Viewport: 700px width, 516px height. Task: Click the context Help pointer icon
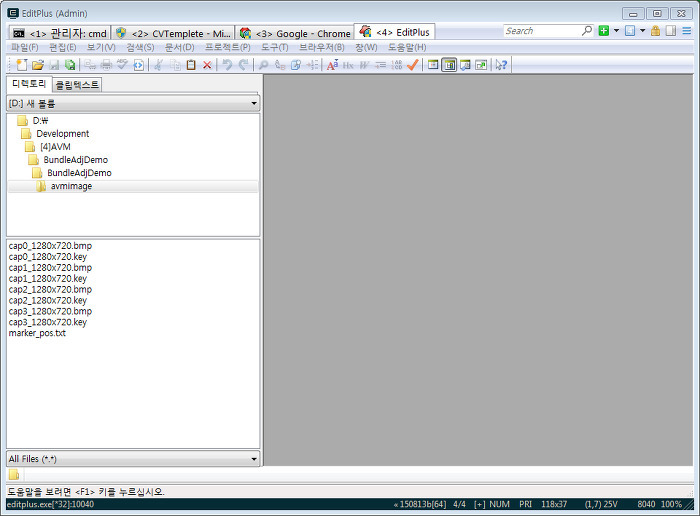[501, 65]
